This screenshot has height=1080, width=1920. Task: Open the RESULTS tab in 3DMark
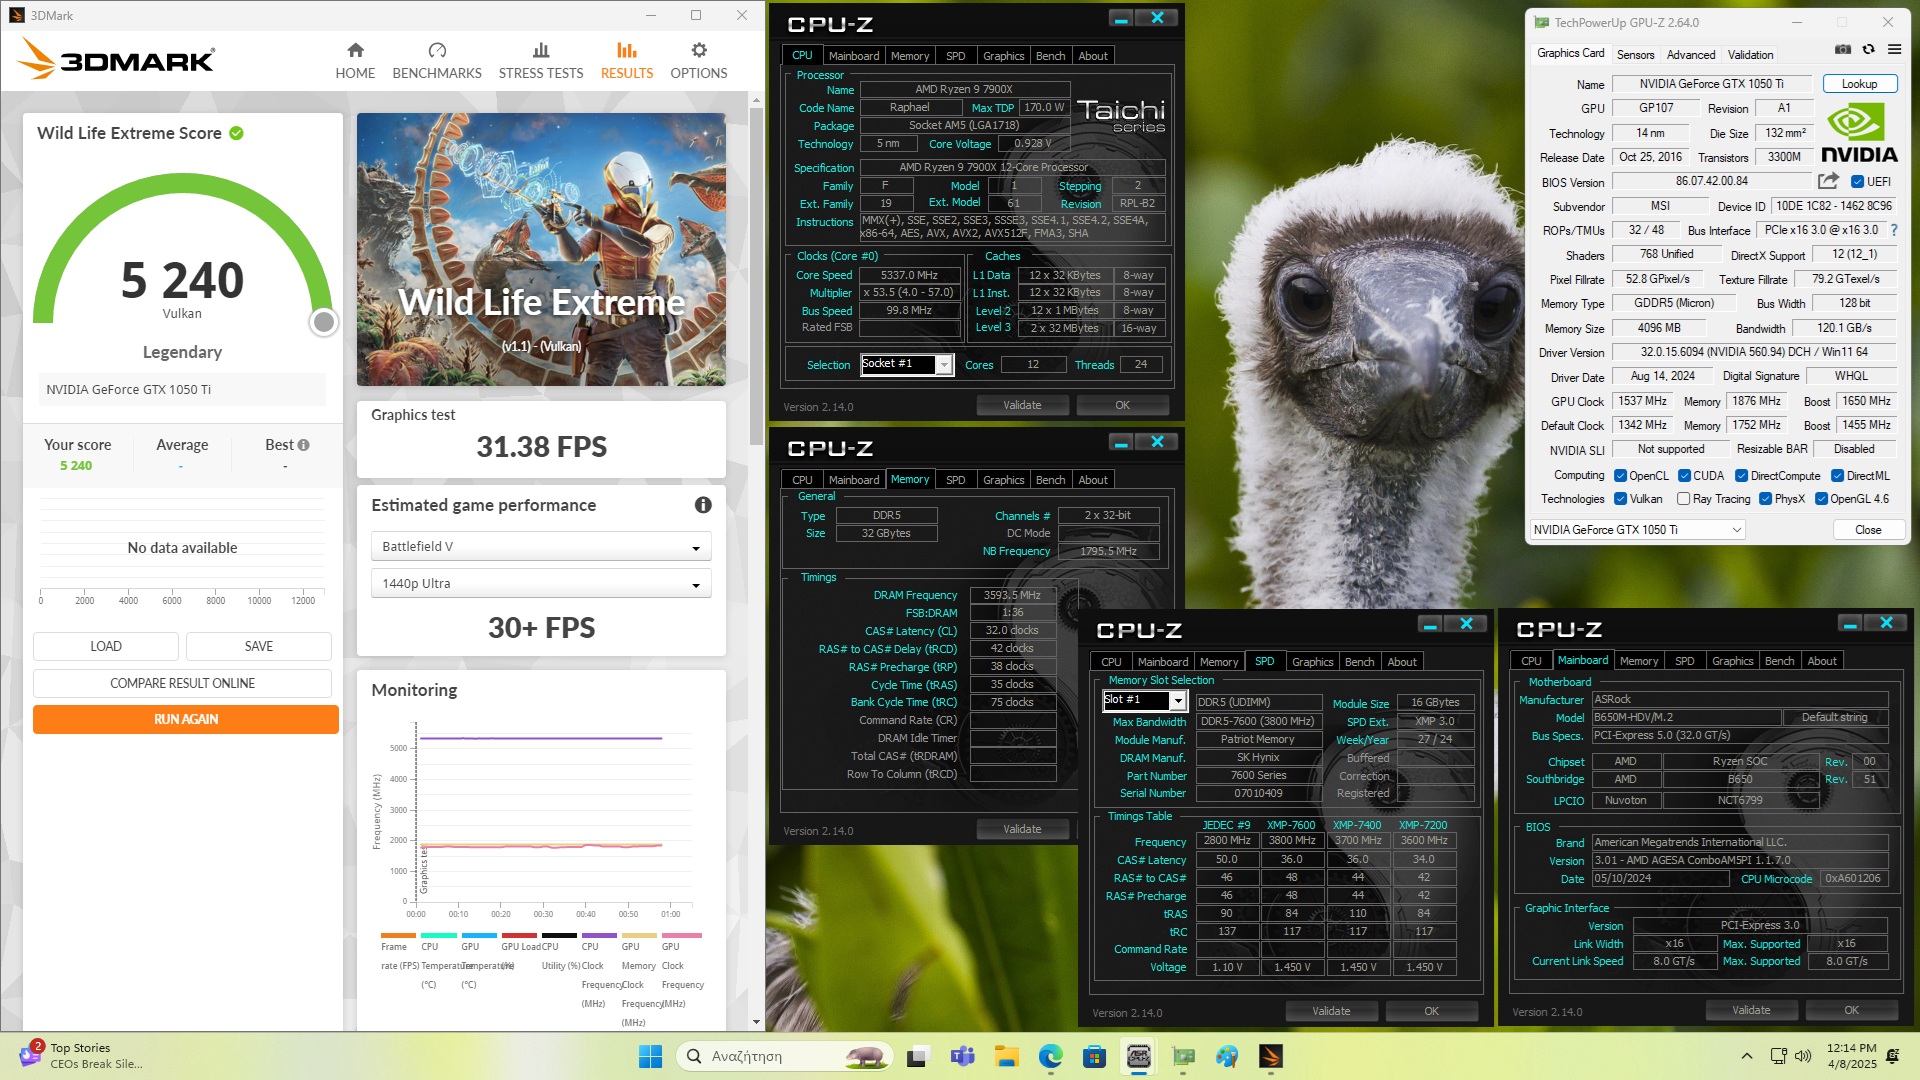(626, 60)
